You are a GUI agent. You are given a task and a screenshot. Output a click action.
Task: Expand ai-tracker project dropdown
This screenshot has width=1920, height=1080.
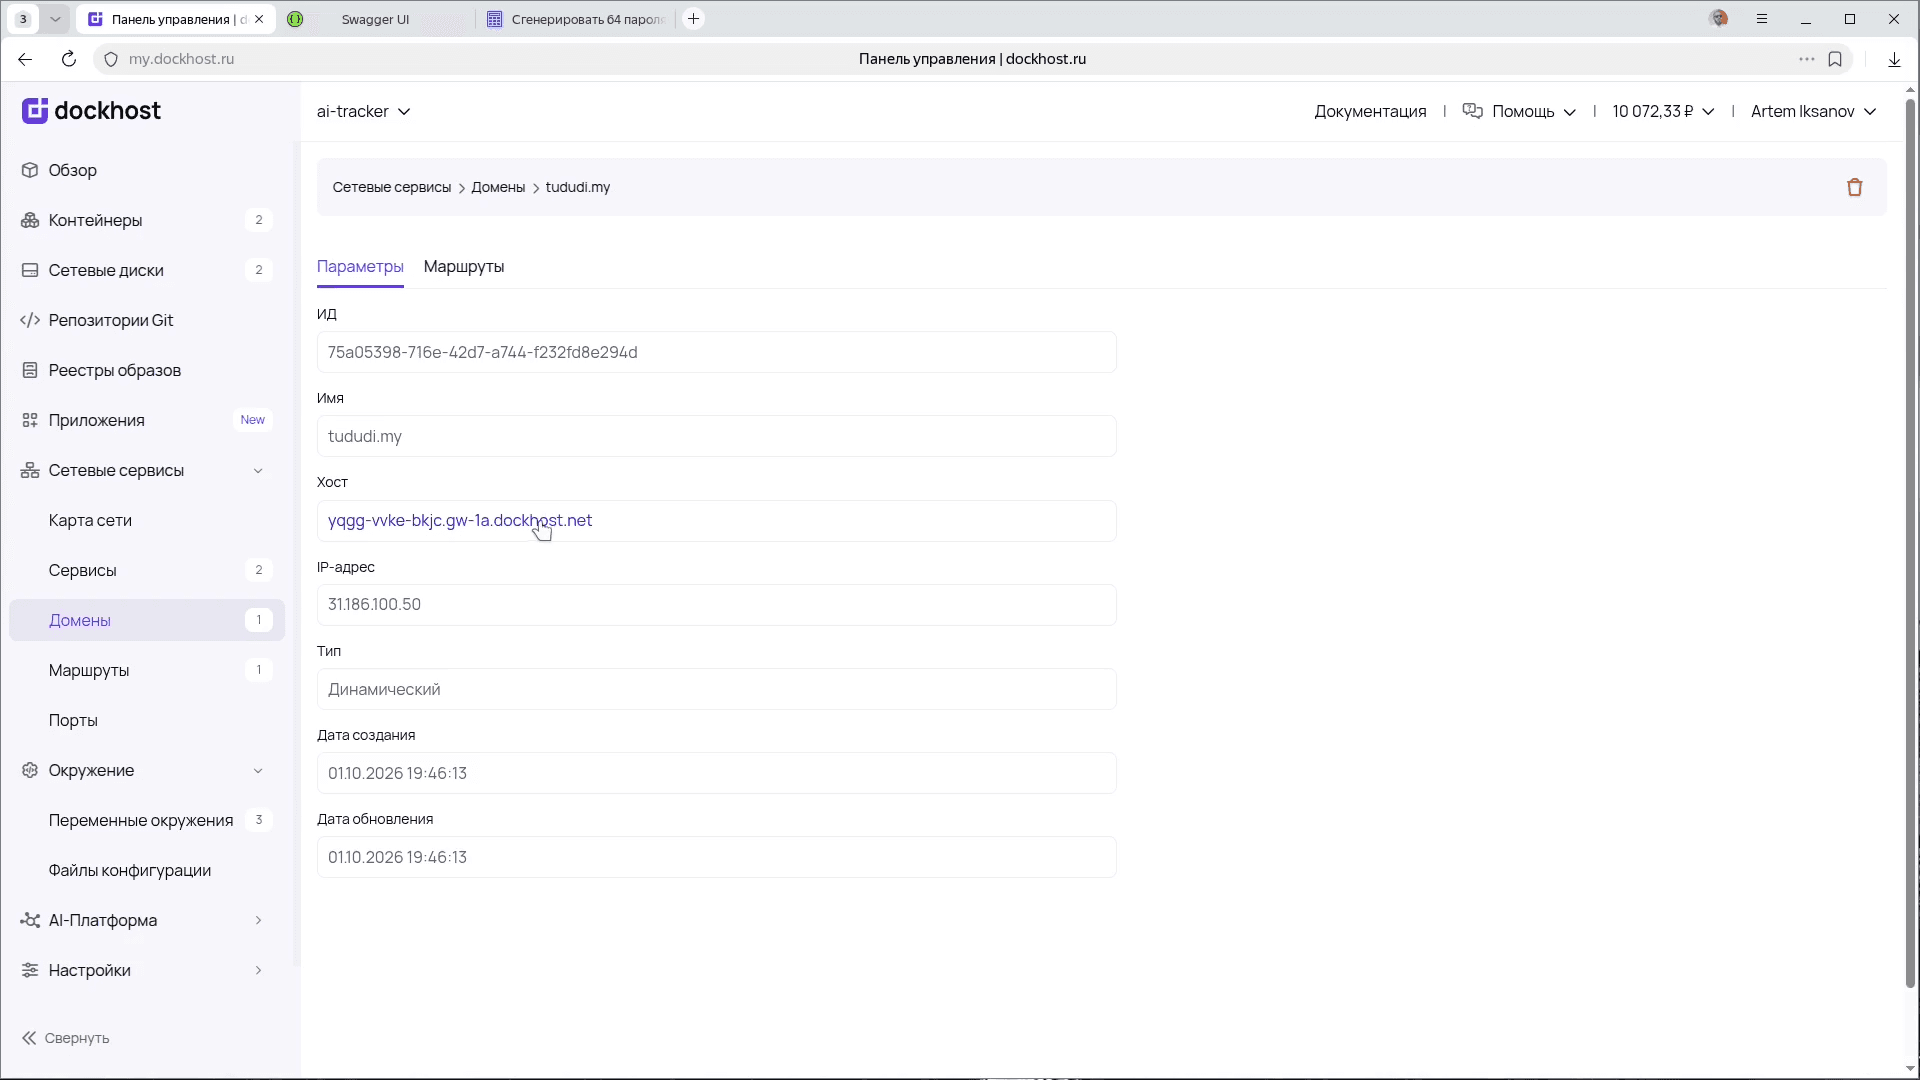[x=364, y=111]
